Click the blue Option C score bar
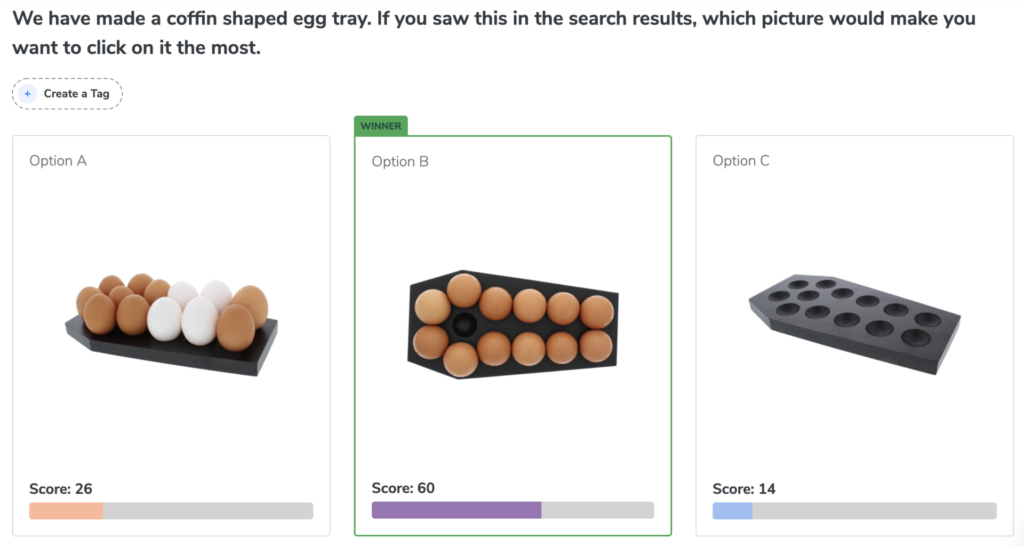1024x547 pixels. click(x=732, y=511)
